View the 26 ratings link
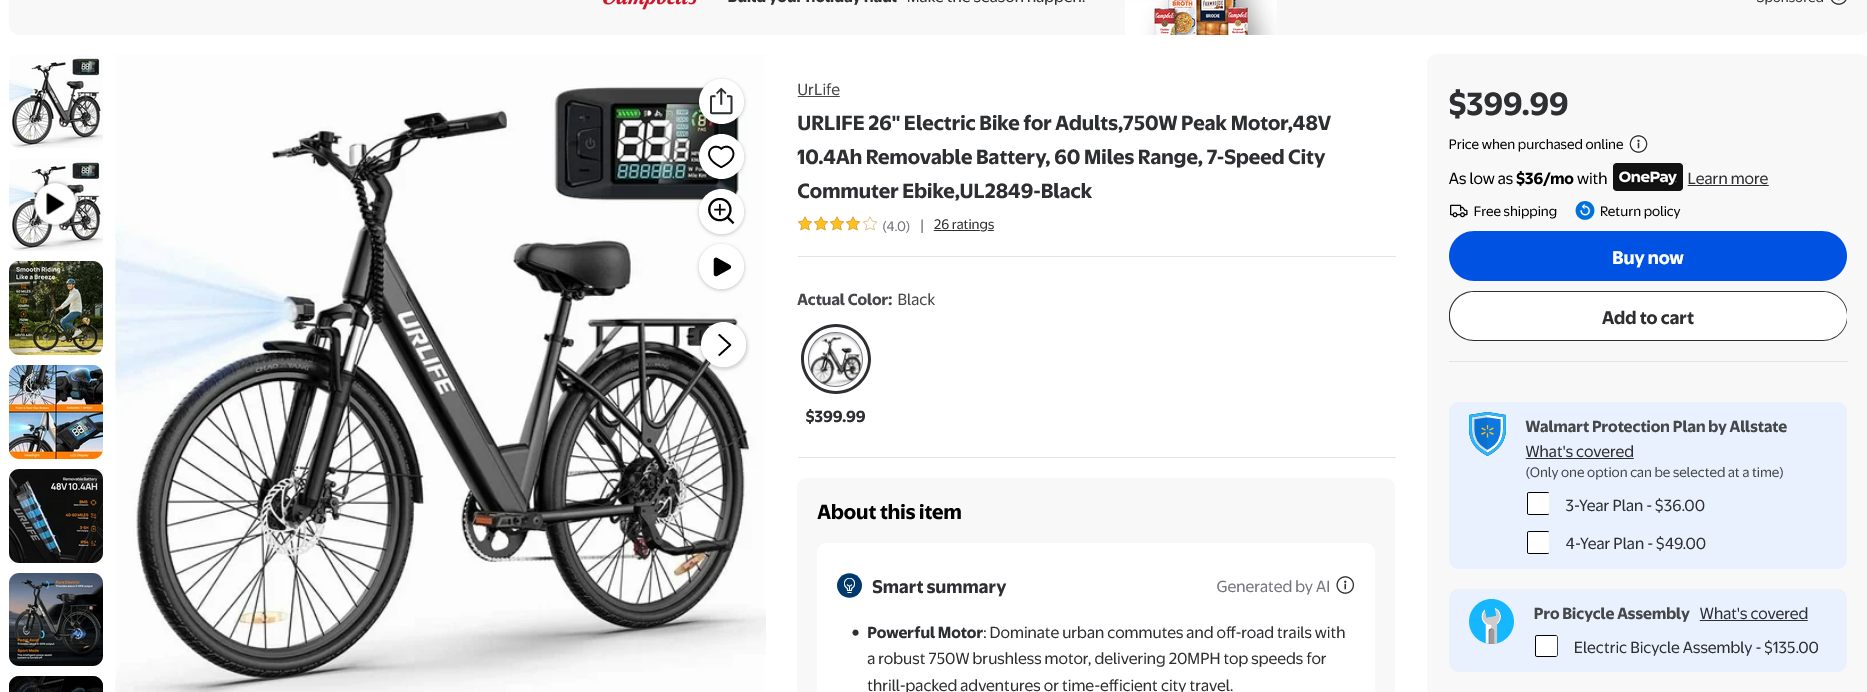This screenshot has width=1867, height=692. [963, 224]
